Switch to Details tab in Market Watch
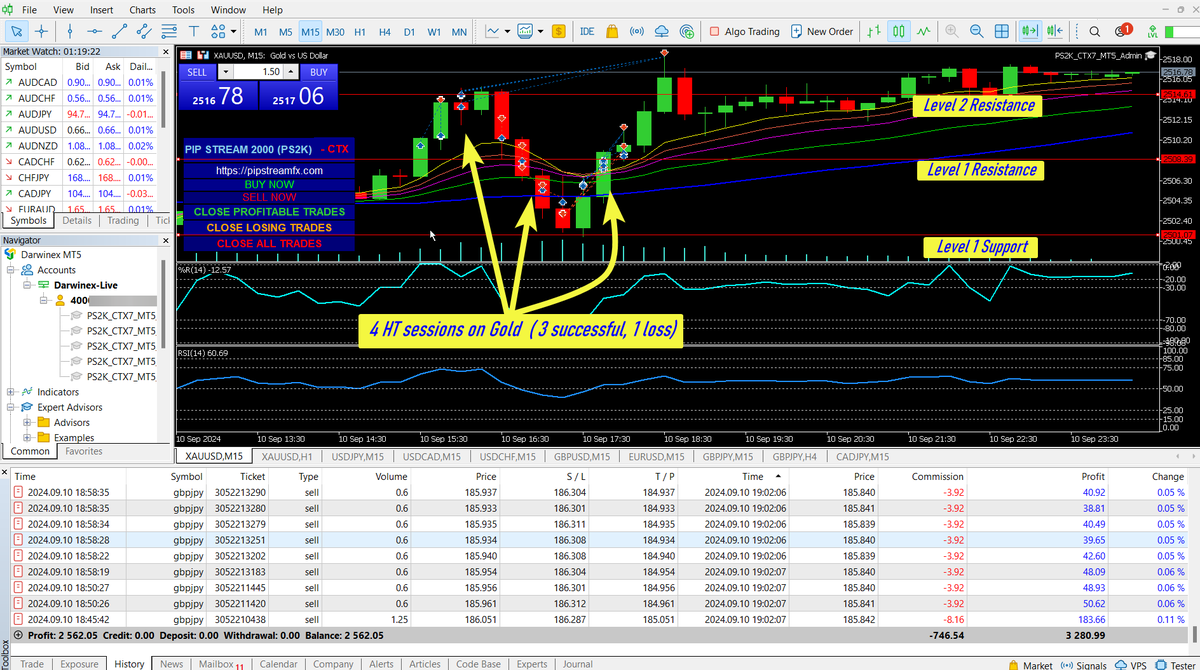 click(77, 220)
